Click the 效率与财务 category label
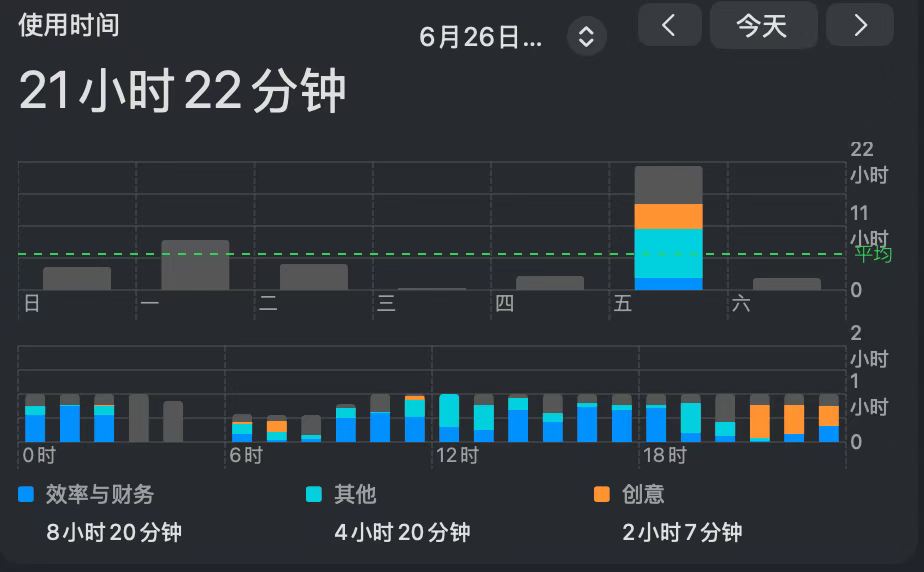924x572 pixels. tap(100, 494)
